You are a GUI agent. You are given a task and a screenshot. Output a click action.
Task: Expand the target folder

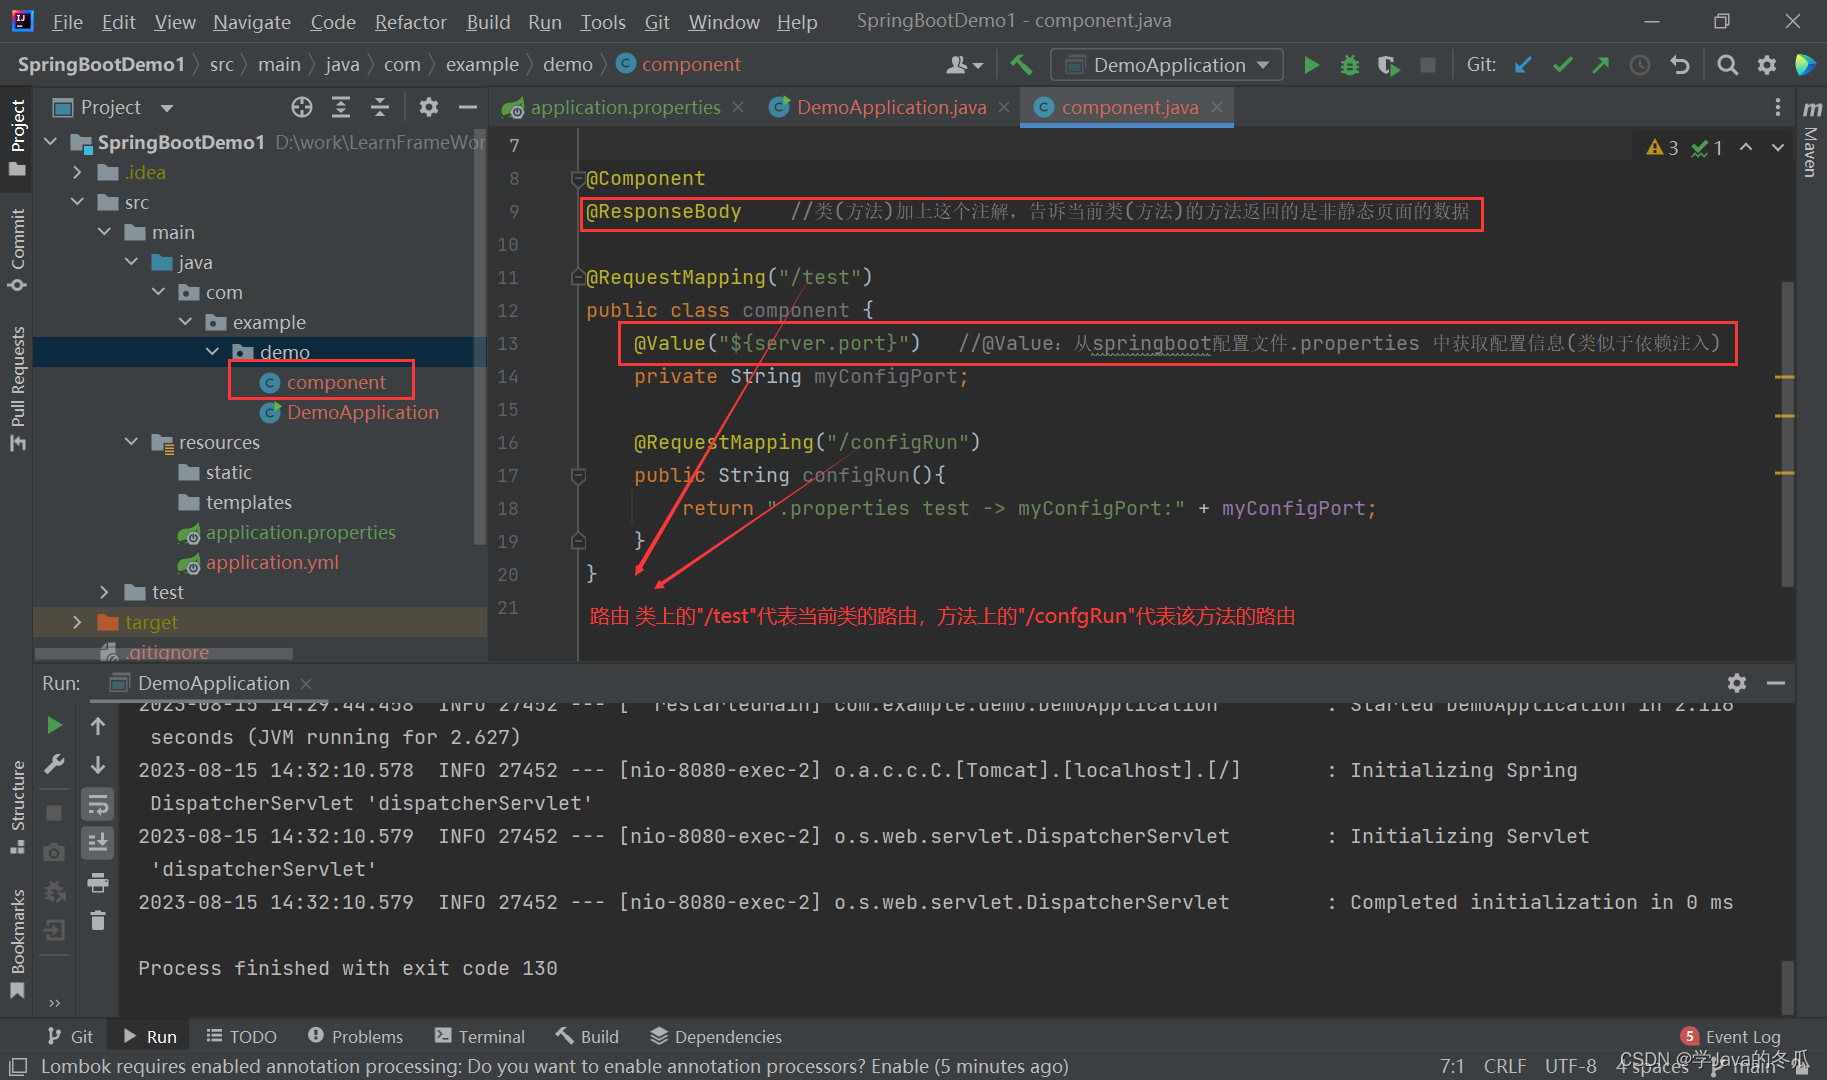tap(77, 622)
